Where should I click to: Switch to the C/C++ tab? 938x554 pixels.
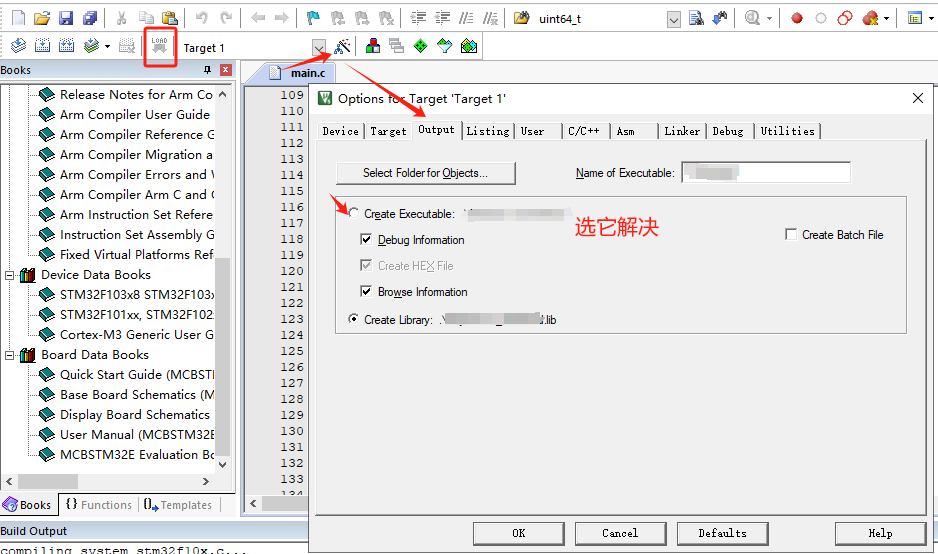click(x=584, y=131)
